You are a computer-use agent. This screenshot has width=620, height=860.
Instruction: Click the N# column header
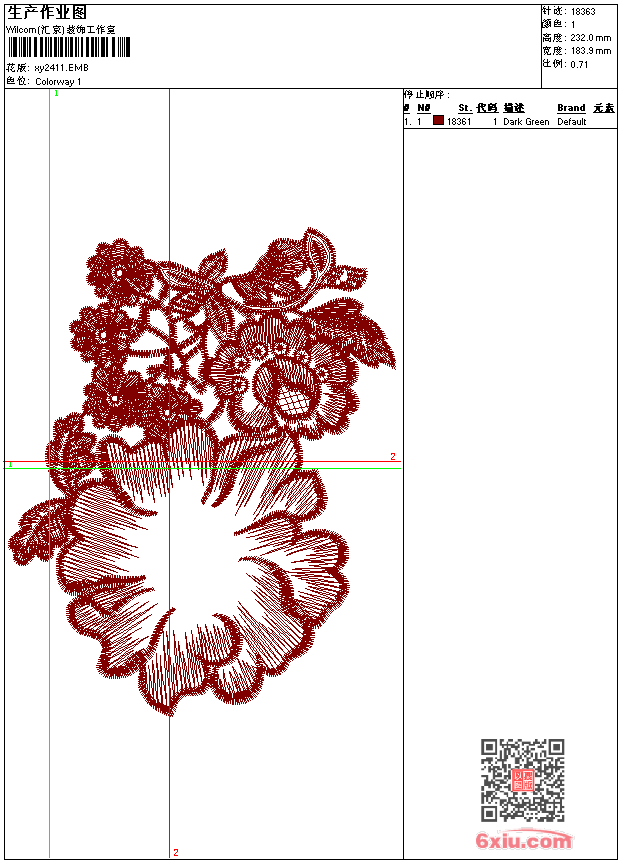(424, 108)
